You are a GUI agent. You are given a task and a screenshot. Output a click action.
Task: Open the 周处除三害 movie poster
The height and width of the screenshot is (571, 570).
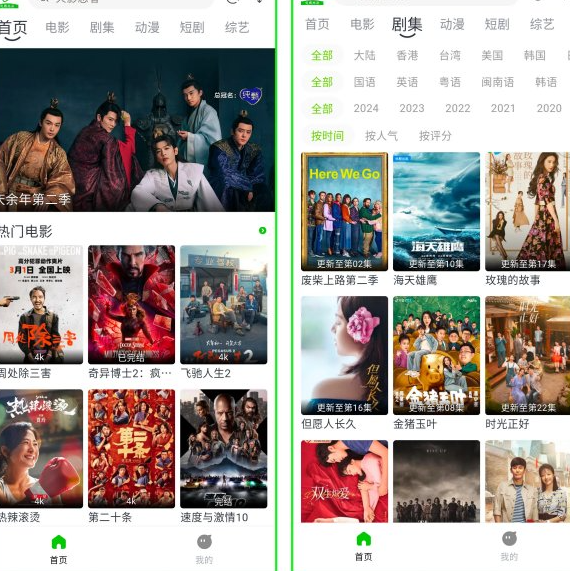coord(41,304)
